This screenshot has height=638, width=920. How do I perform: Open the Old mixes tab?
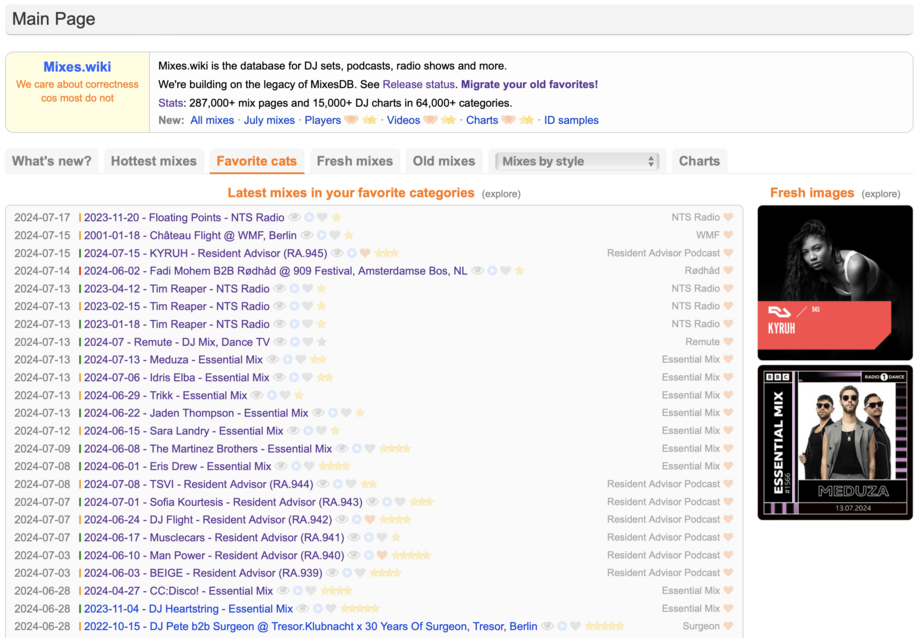click(x=444, y=161)
